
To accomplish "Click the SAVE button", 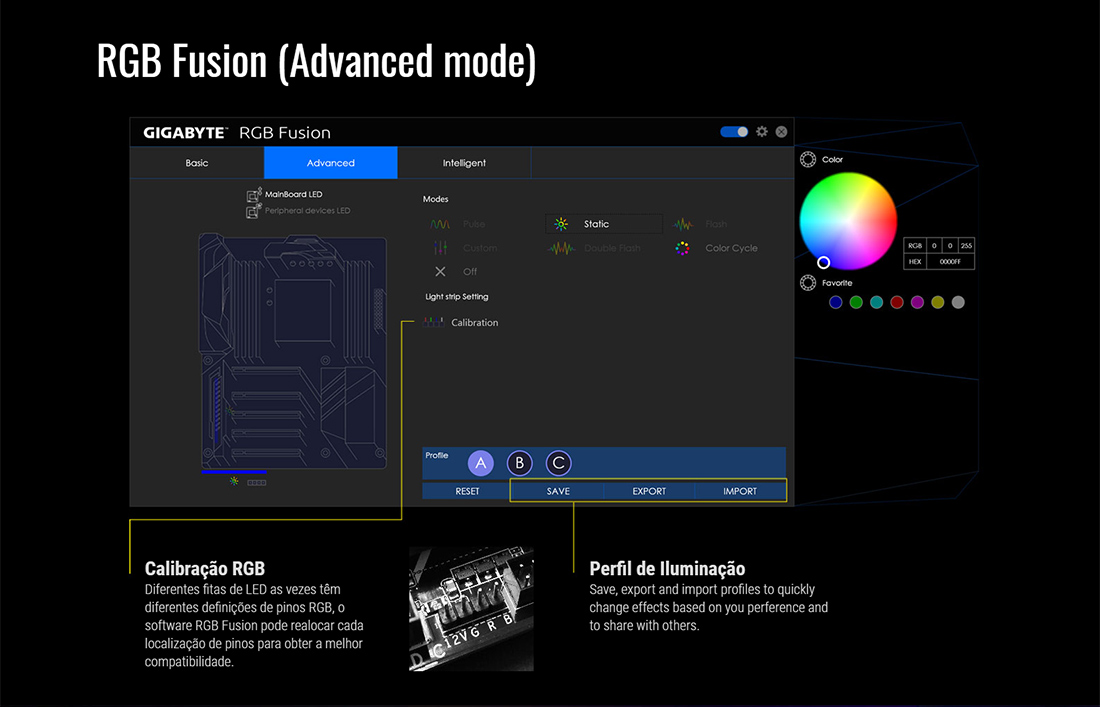I will [558, 491].
